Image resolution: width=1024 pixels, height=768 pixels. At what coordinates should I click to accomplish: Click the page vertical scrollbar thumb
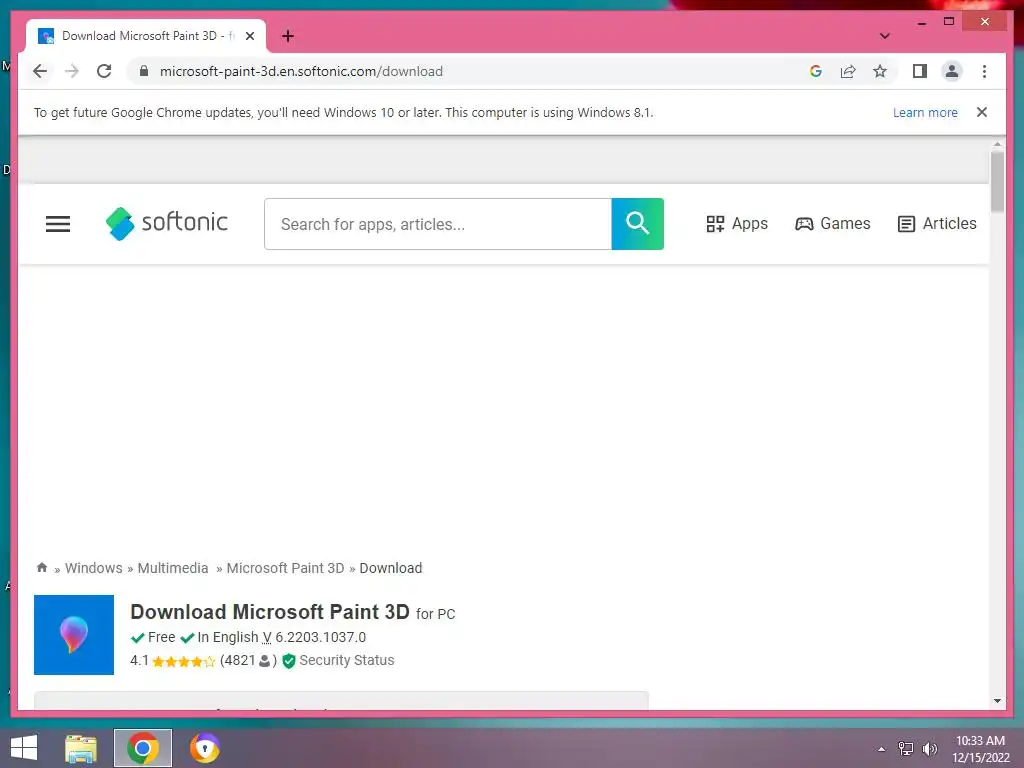click(997, 182)
